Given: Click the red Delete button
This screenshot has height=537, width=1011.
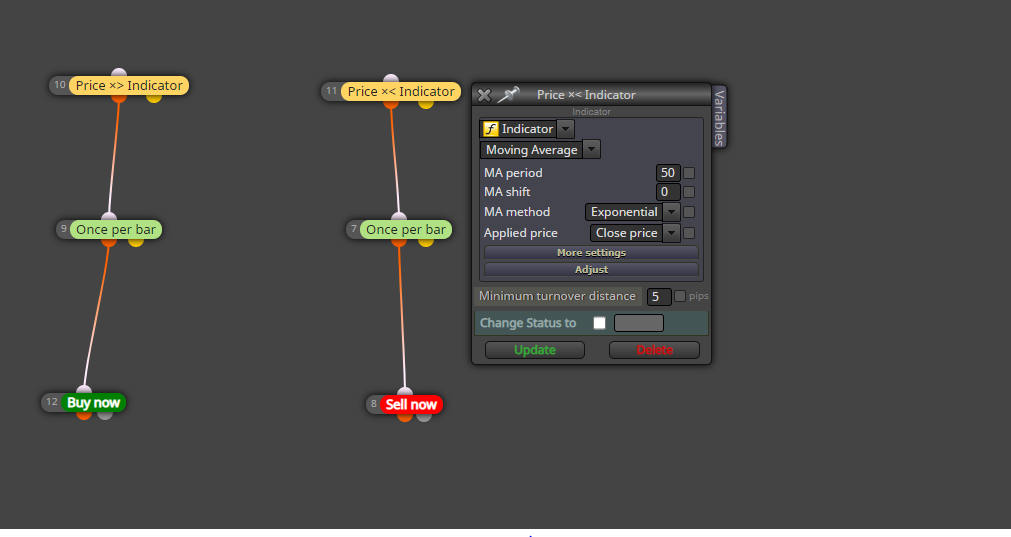Looking at the screenshot, I should coord(654,350).
